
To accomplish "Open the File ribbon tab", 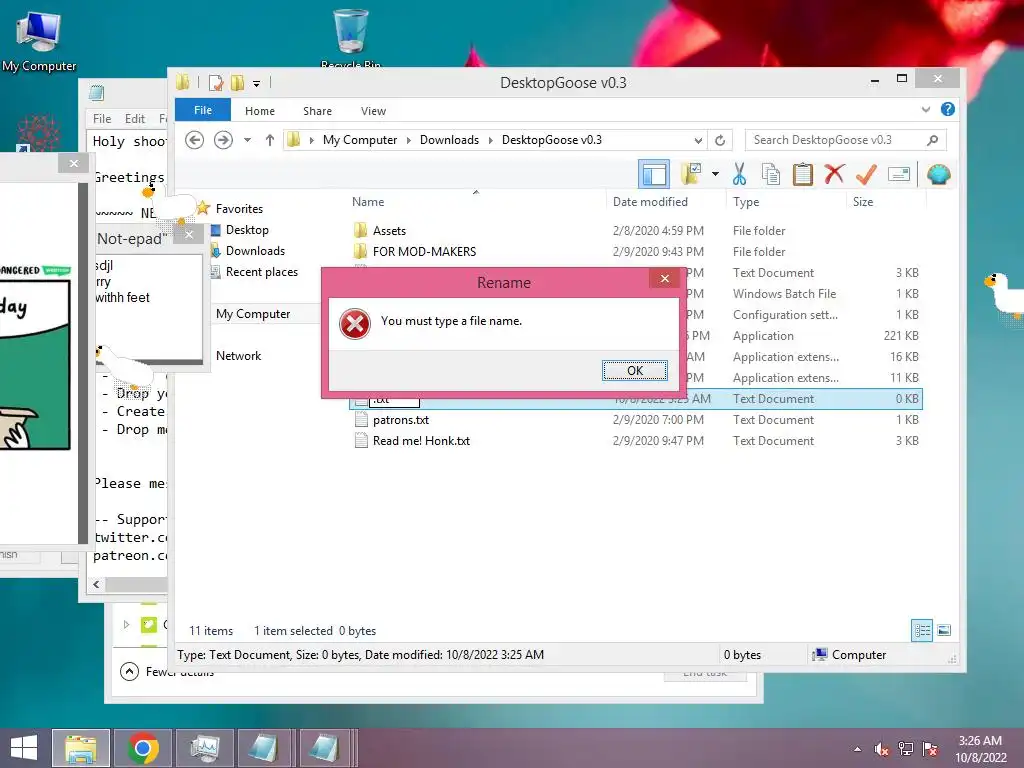I will coord(203,110).
